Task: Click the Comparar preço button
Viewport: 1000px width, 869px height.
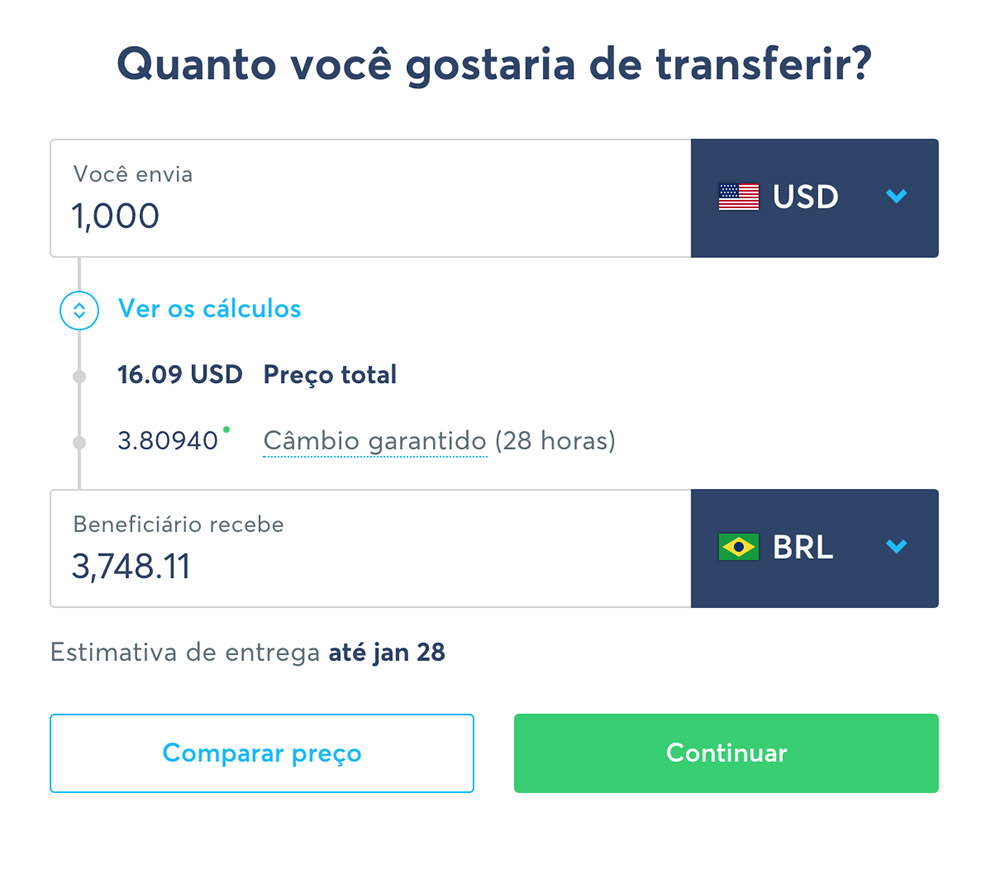Action: [261, 753]
